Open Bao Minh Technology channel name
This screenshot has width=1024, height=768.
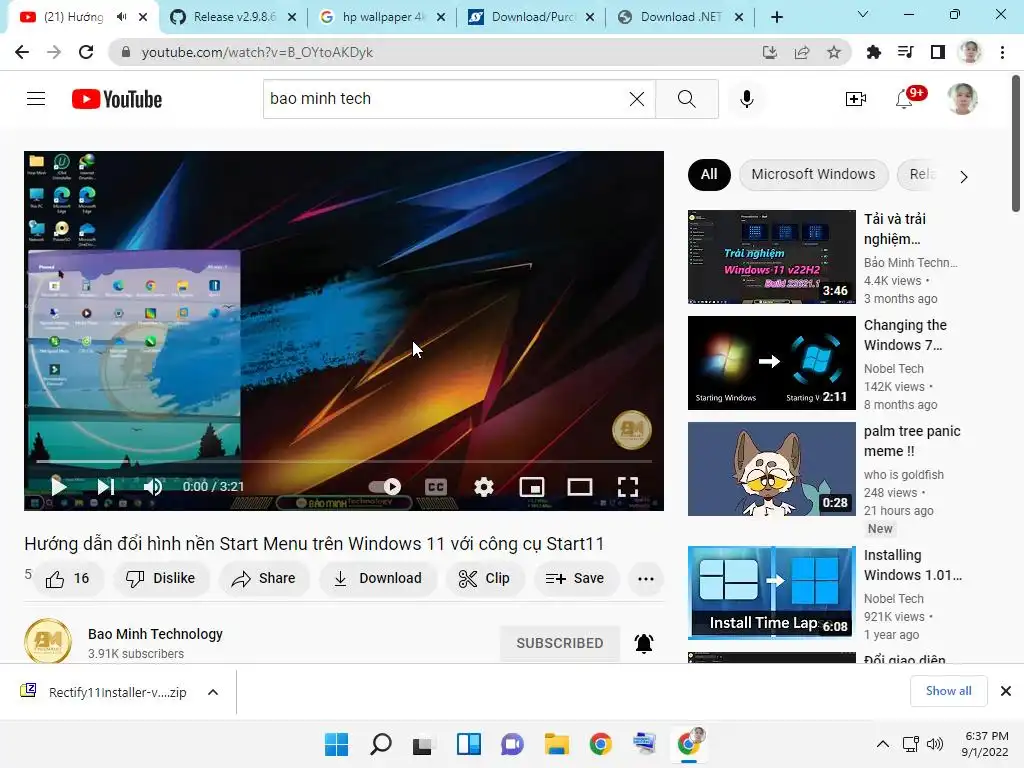[155, 634]
